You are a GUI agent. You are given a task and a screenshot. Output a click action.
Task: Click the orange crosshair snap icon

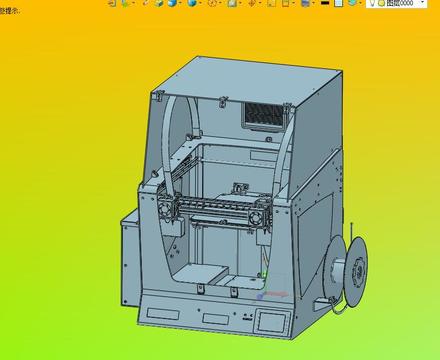click(x=252, y=3)
